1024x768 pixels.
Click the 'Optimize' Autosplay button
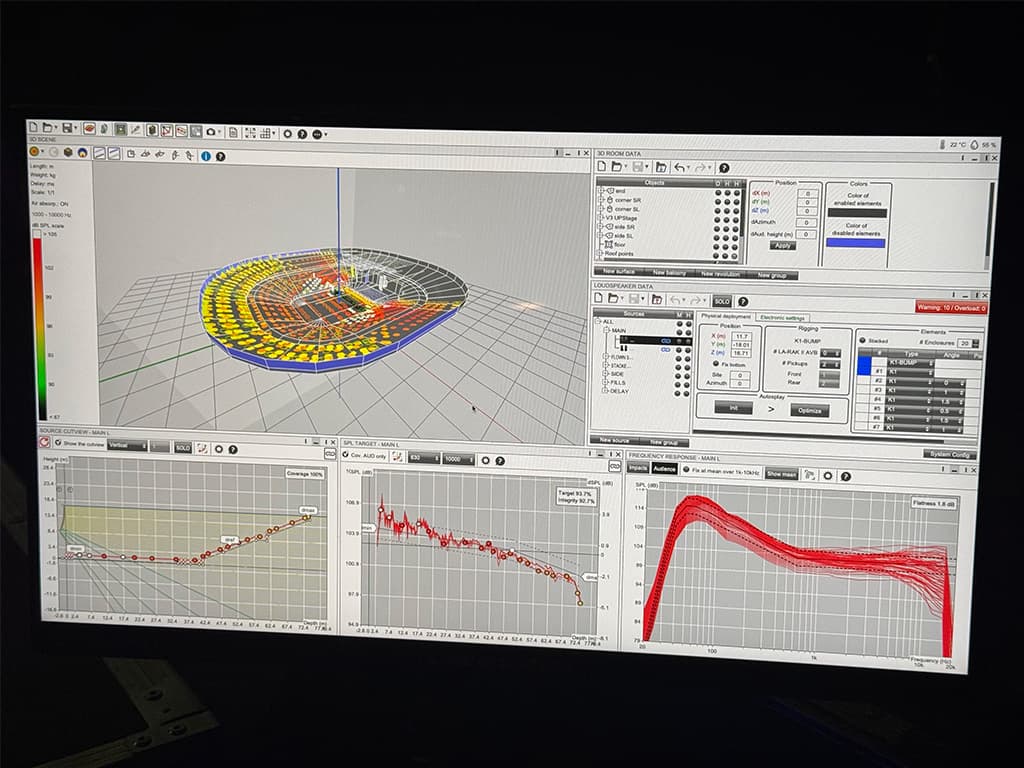pos(810,410)
